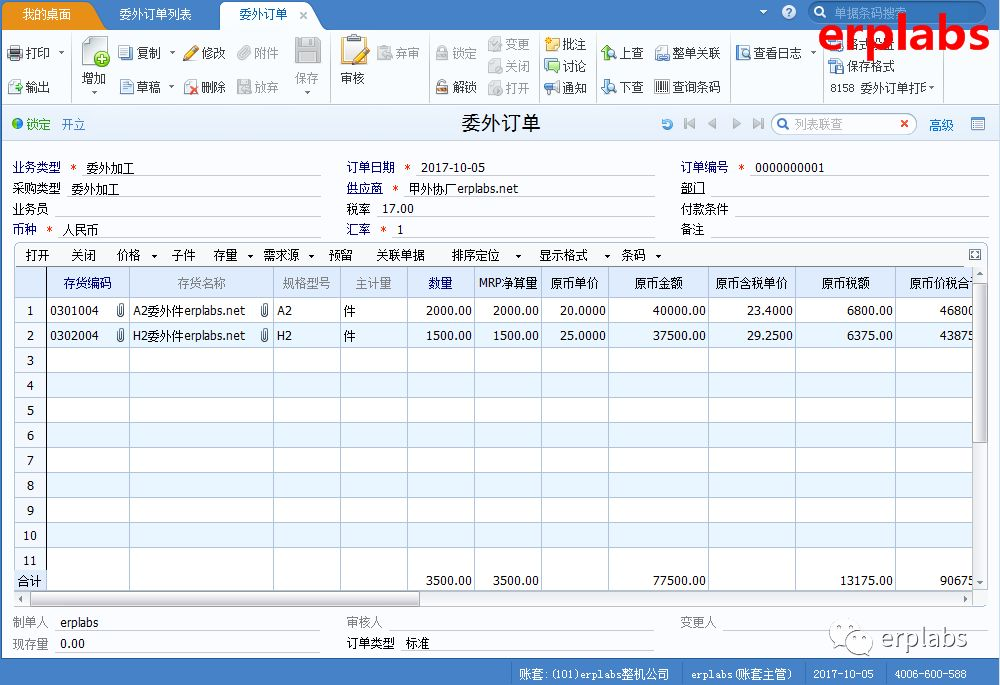Click the 保存格式 save format icon
The image size is (1000, 685).
tap(835, 66)
